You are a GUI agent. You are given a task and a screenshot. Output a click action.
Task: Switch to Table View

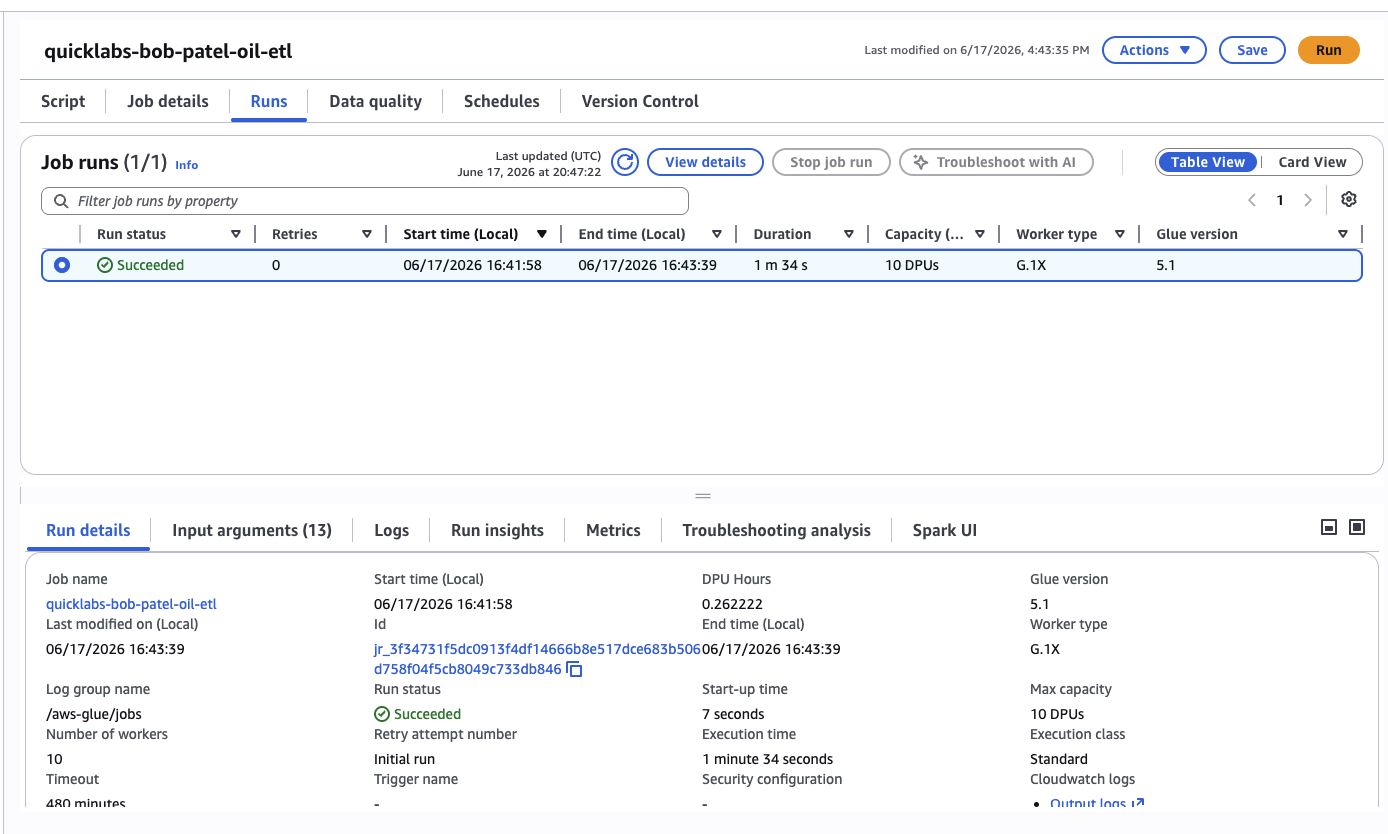point(1207,162)
